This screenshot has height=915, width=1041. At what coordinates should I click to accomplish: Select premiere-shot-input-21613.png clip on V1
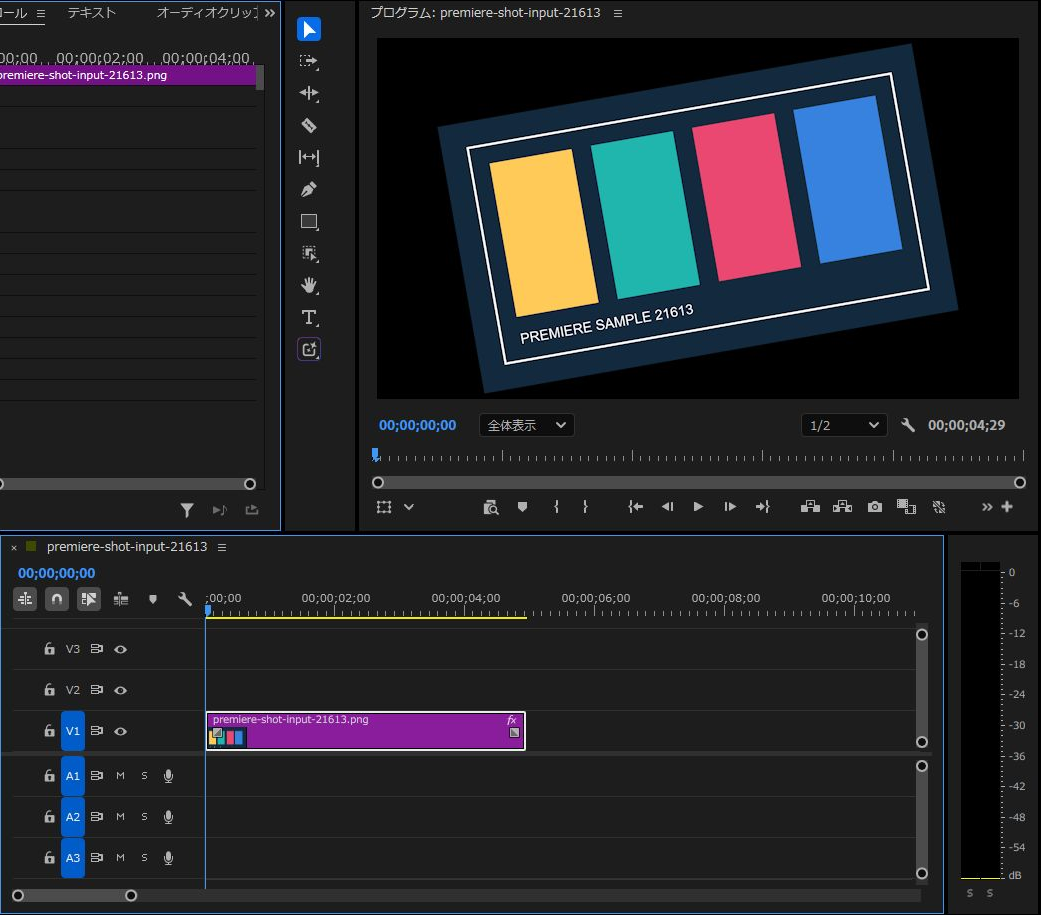coord(366,730)
